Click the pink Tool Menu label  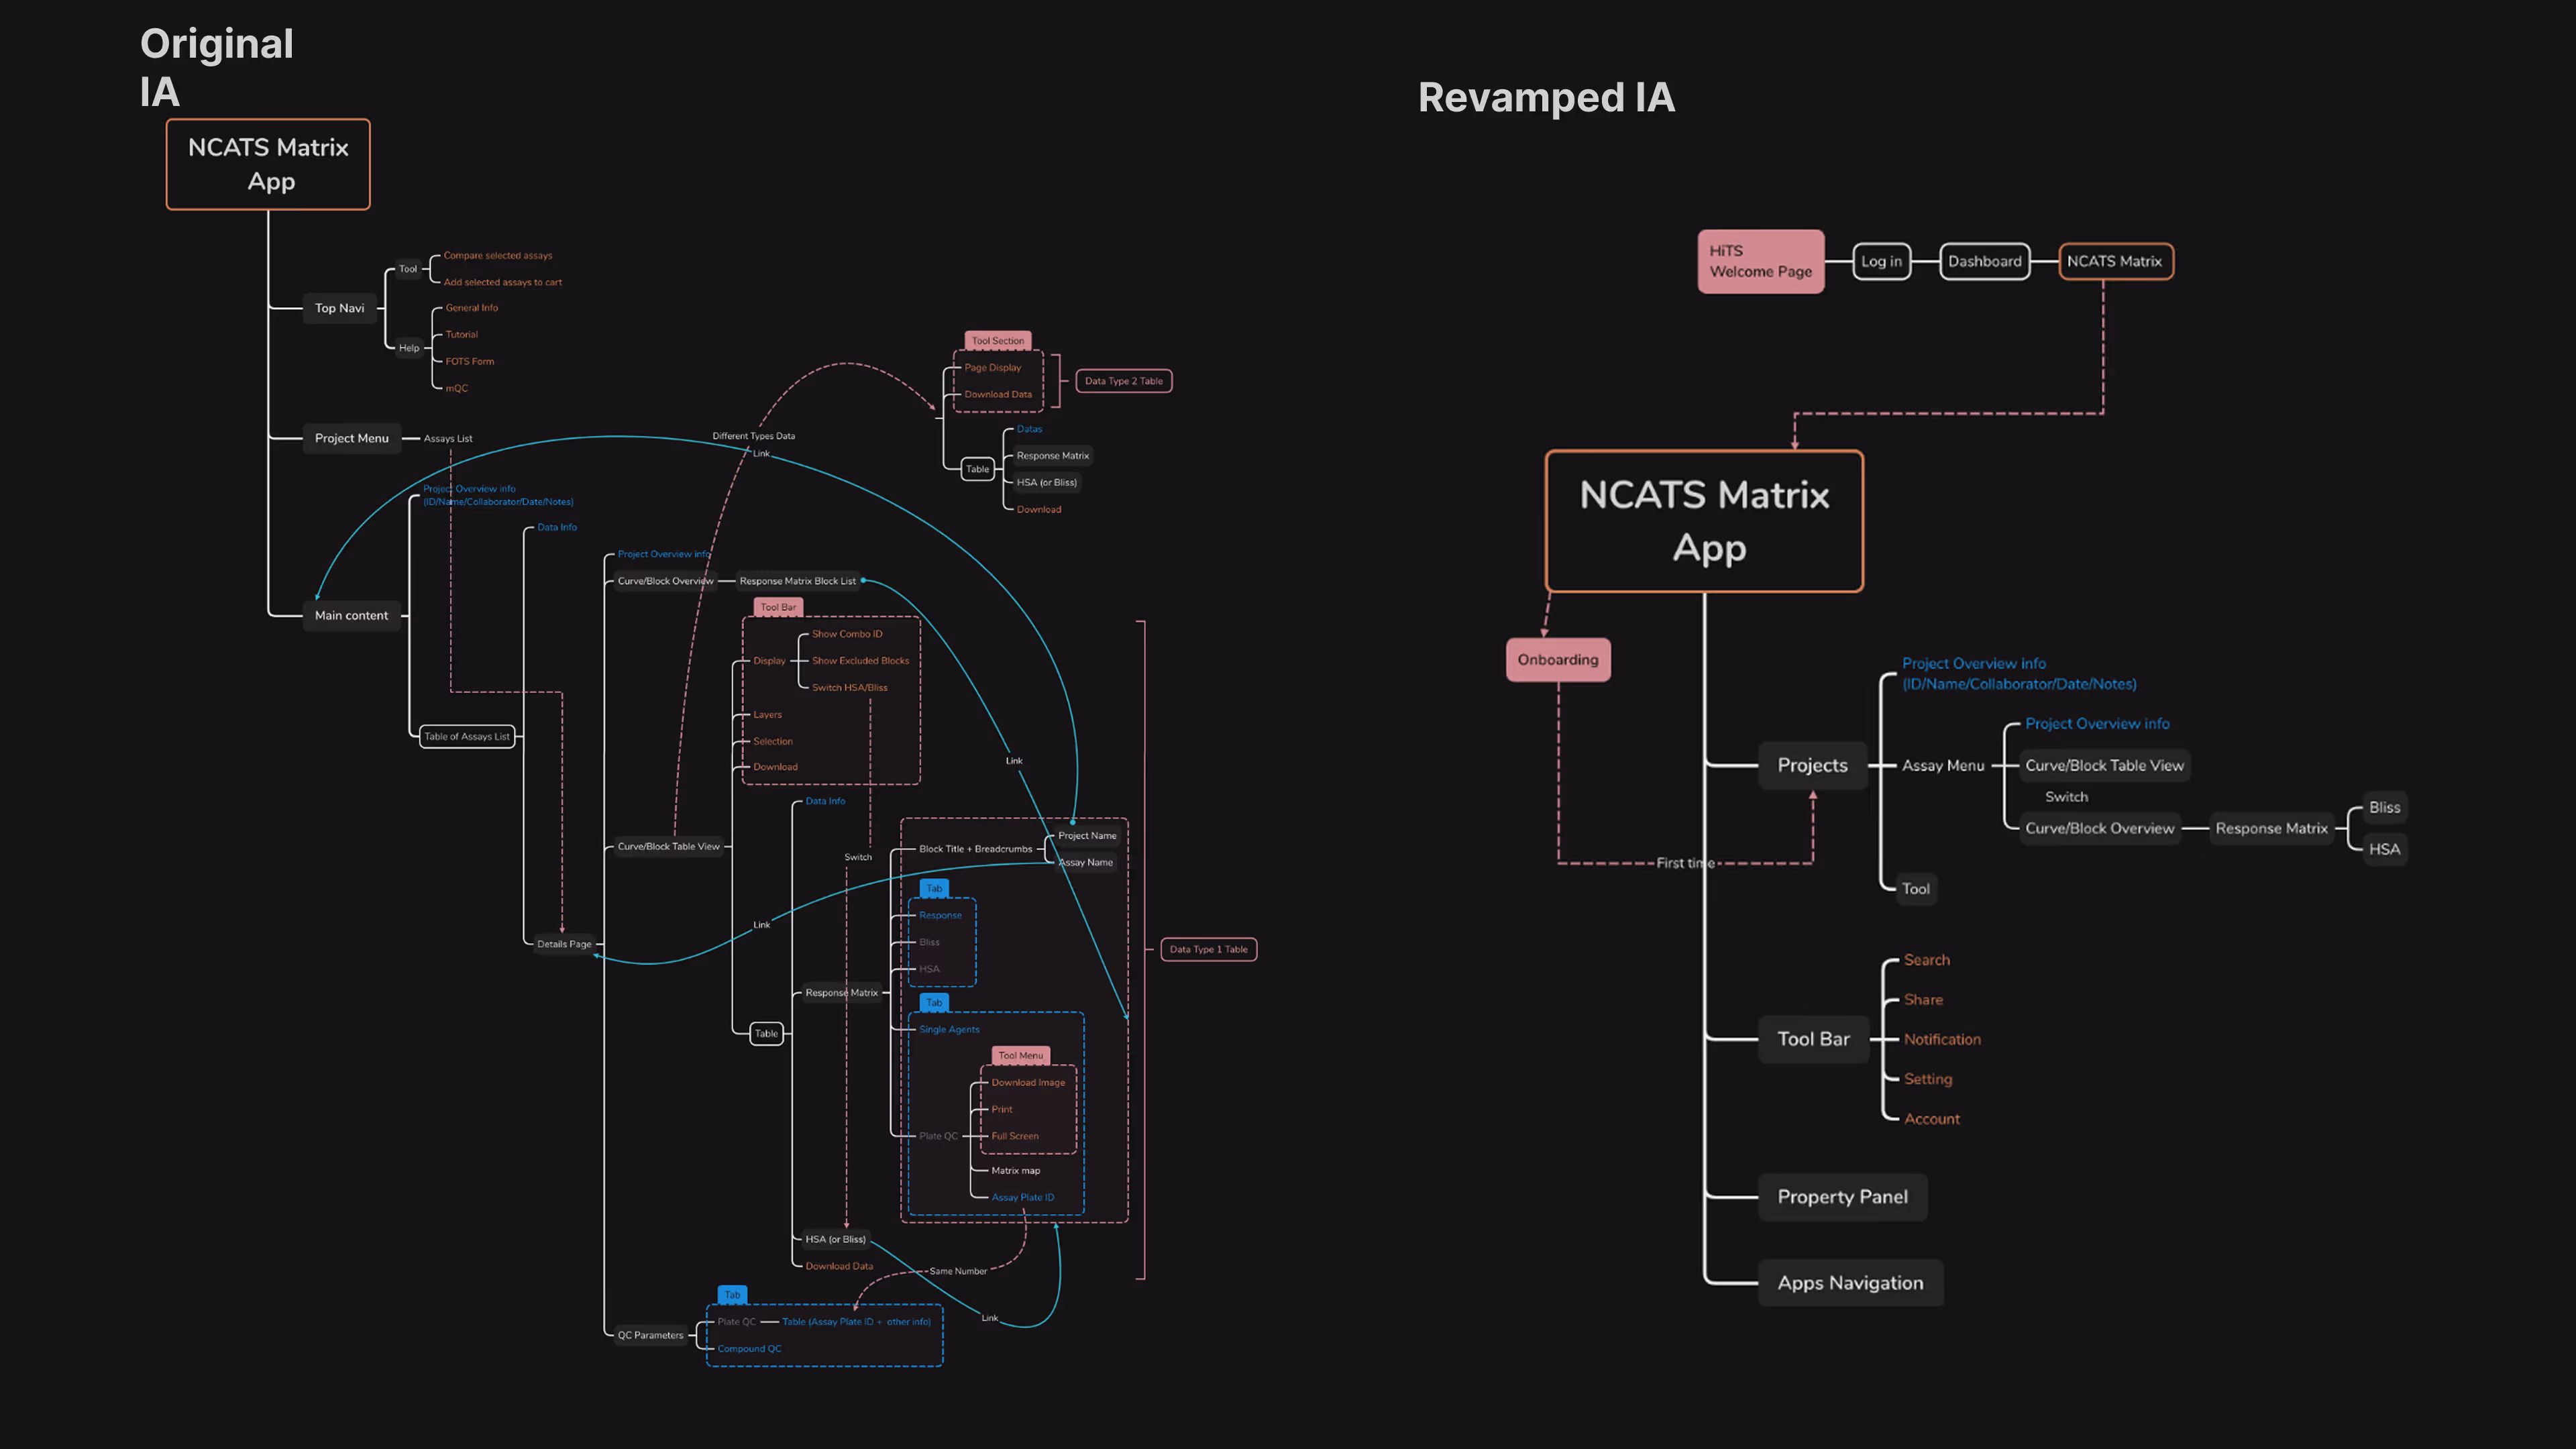pos(1020,1056)
